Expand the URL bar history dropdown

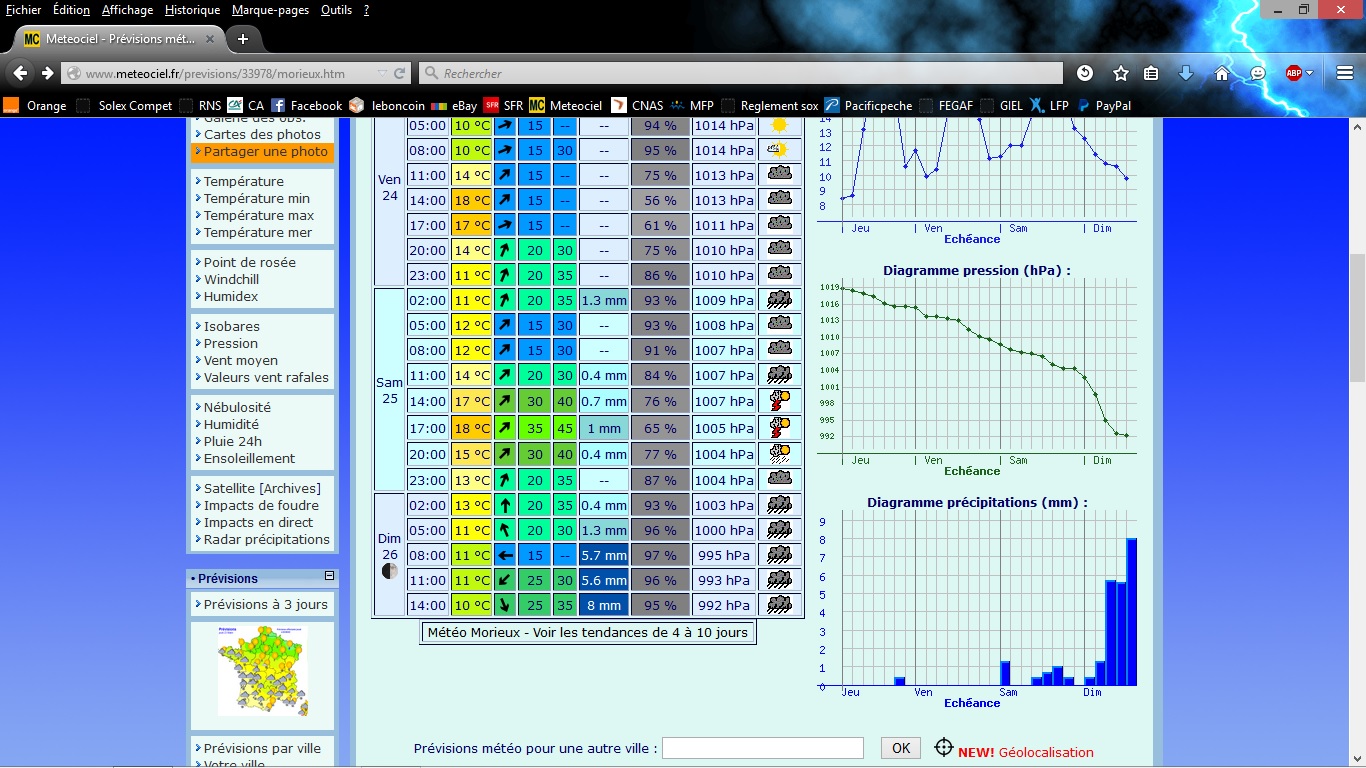(382, 73)
